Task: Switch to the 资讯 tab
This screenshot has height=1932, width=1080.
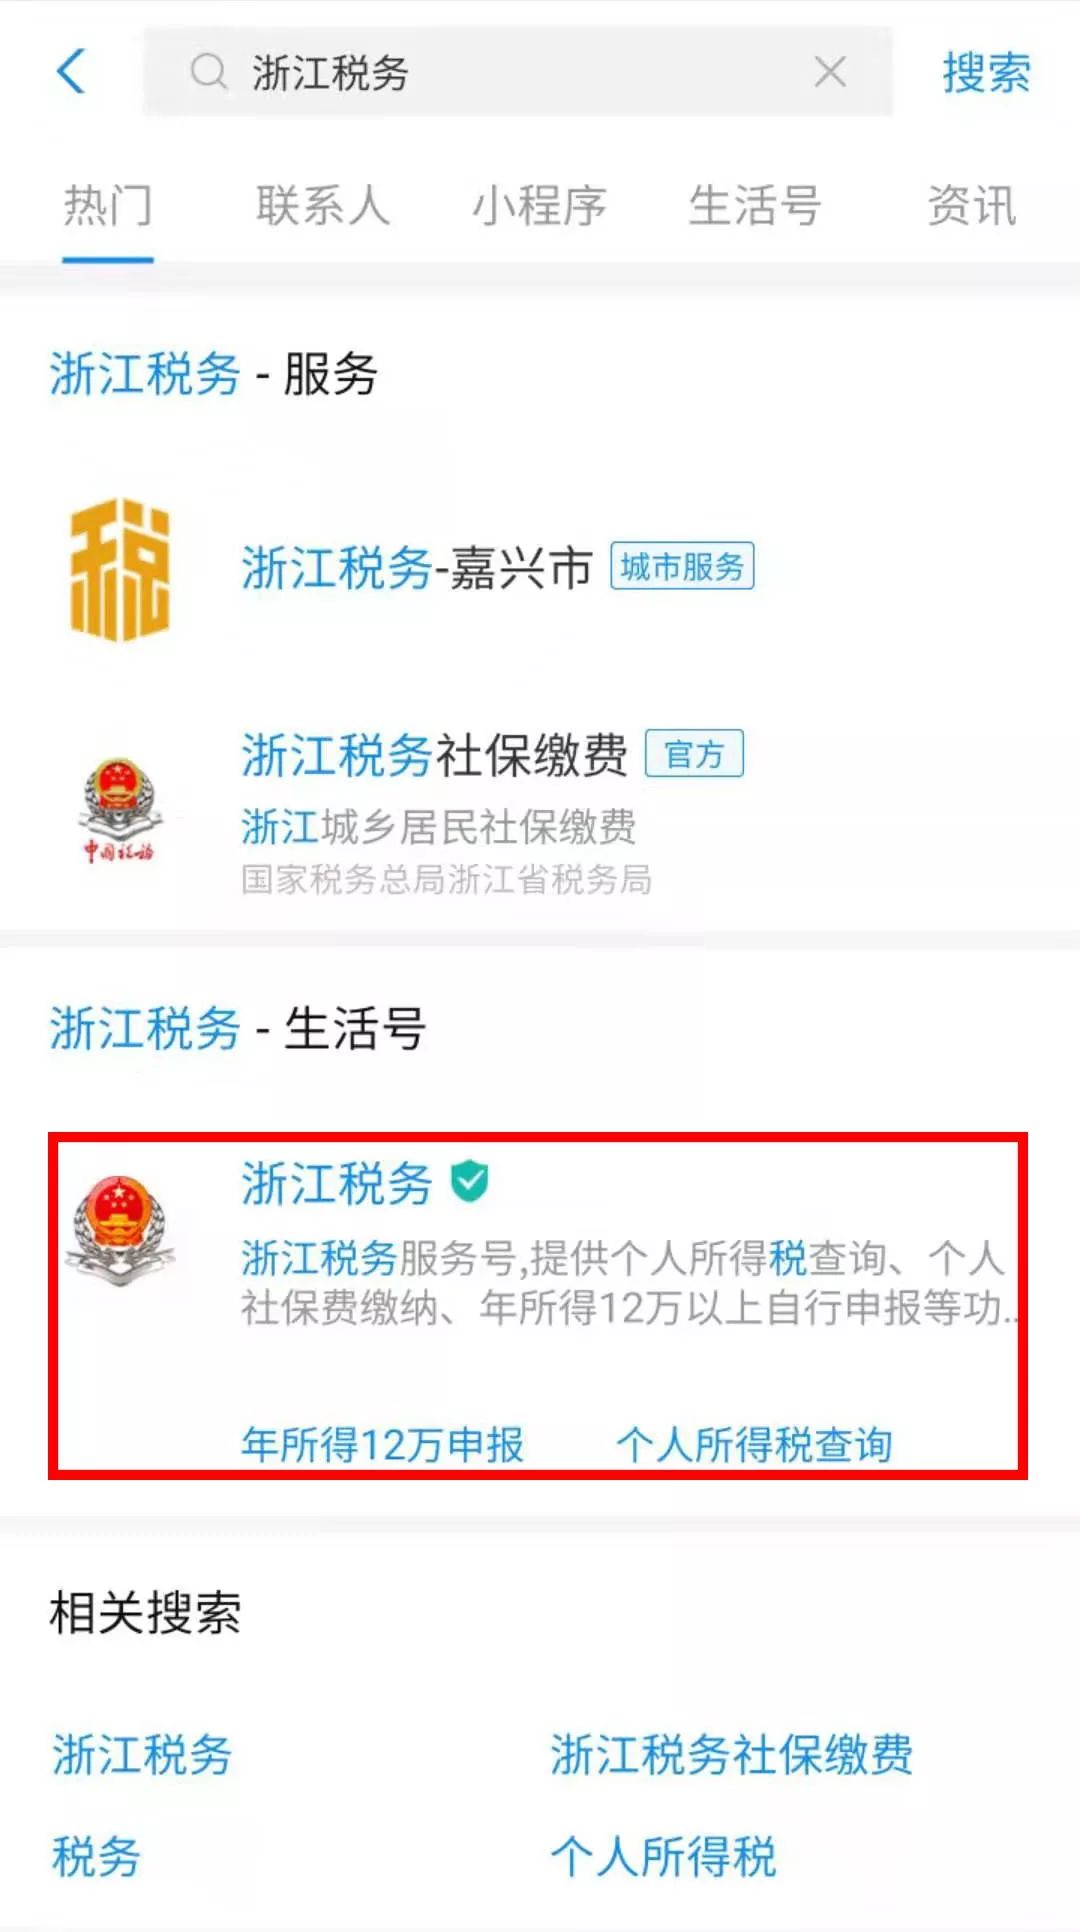Action: point(972,206)
